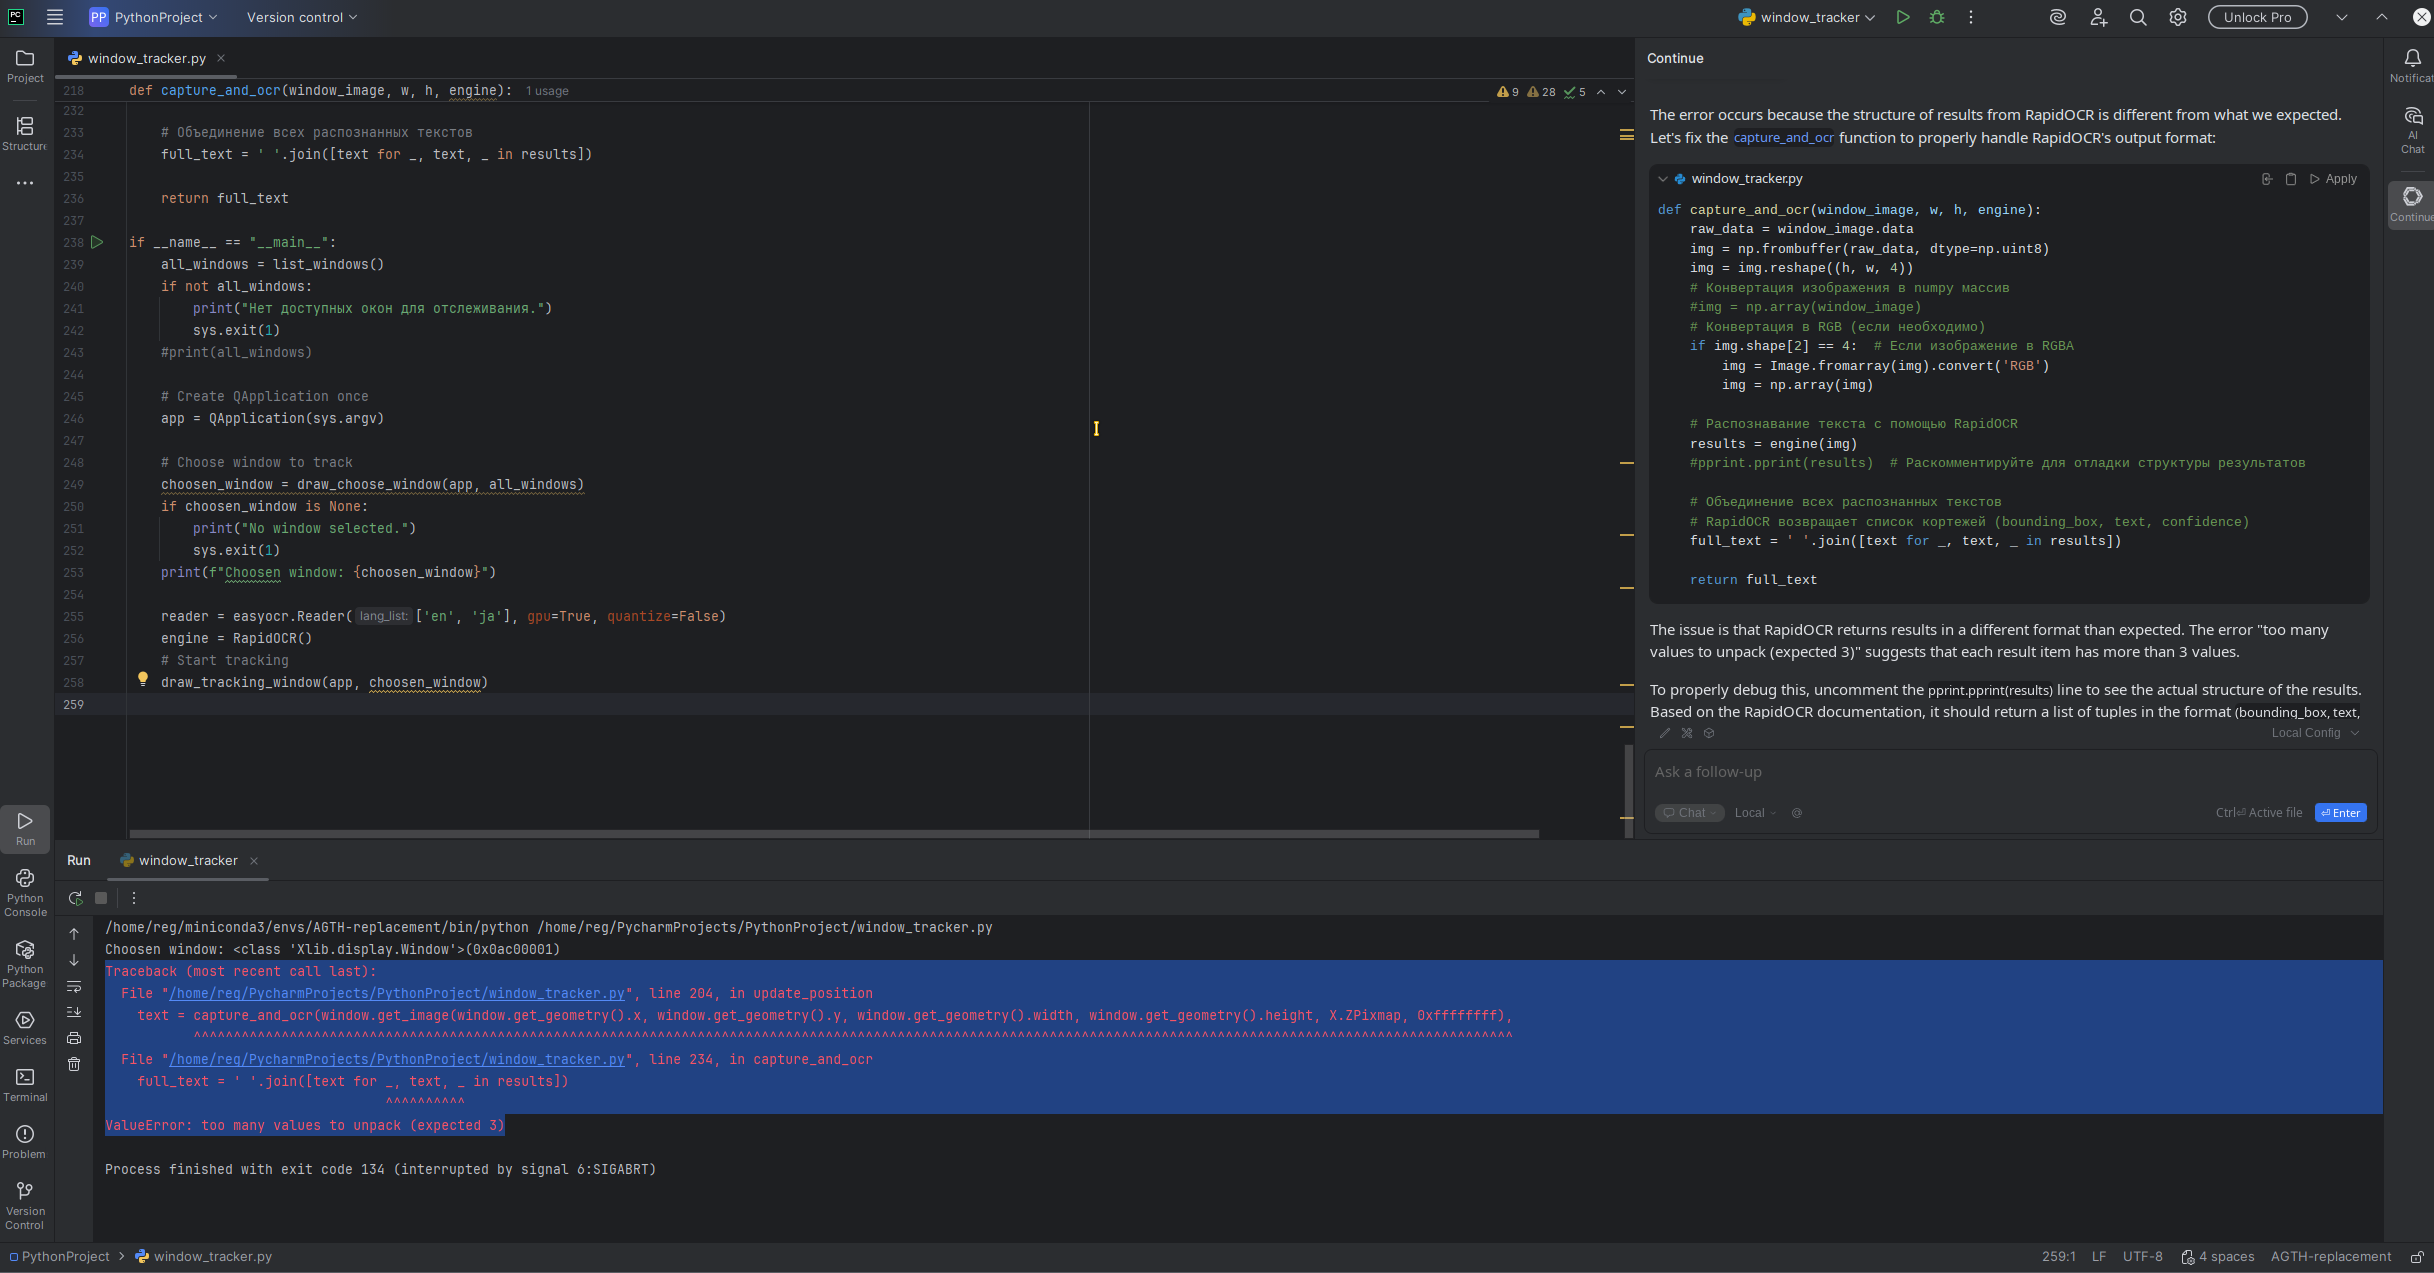Viewport: 2434px width, 1273px height.
Task: Jump down the stack trace arrow
Action: (74, 960)
